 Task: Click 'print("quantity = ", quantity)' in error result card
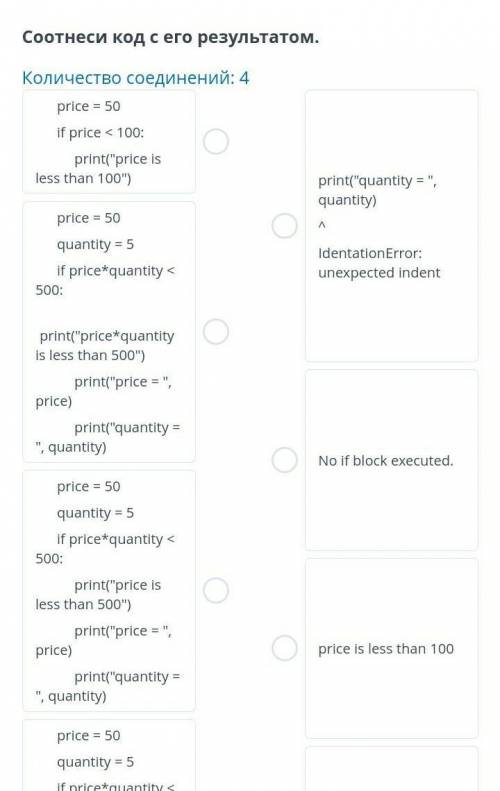pos(377,190)
